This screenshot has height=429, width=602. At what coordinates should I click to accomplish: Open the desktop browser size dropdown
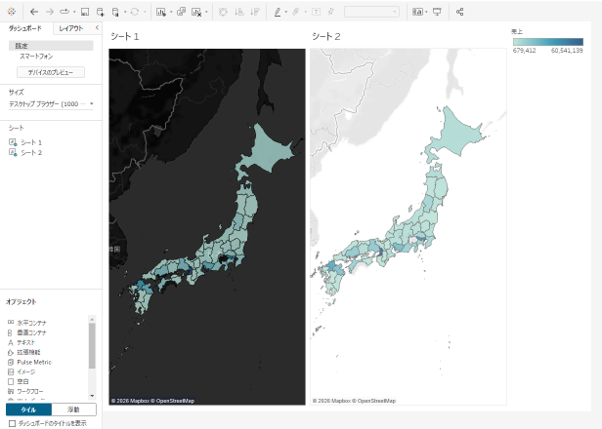point(51,104)
